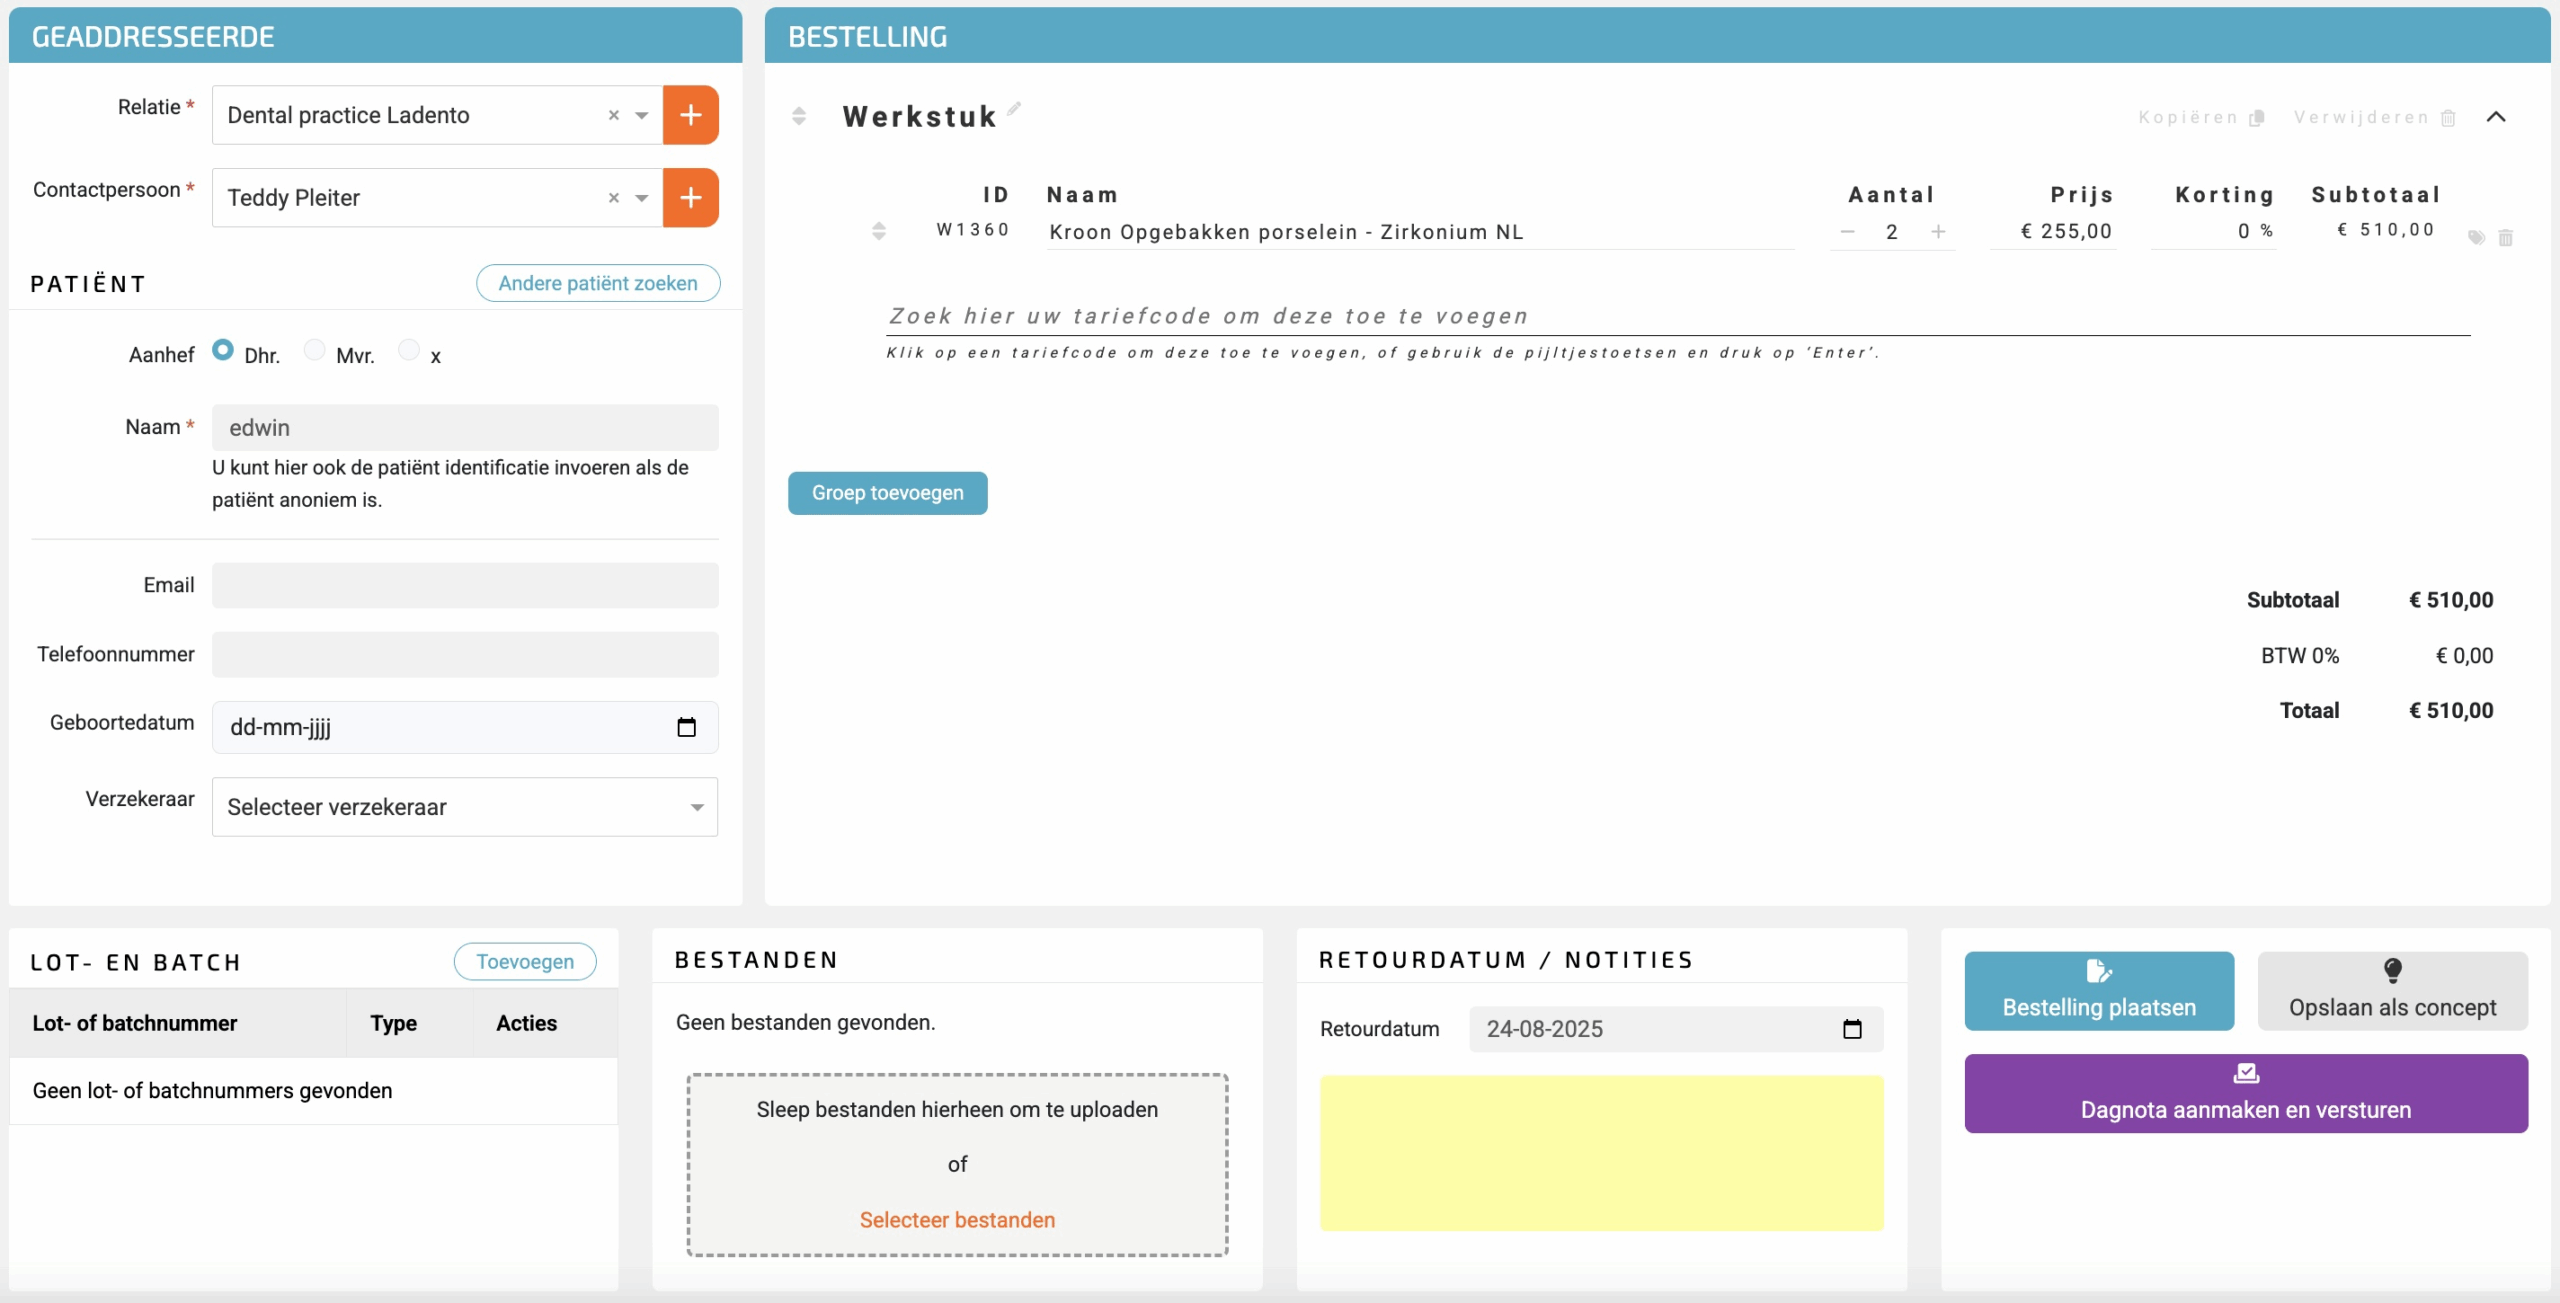This screenshot has width=2560, height=1303.
Task: Open the Retourdatum calendar picker icon
Action: point(1852,1029)
